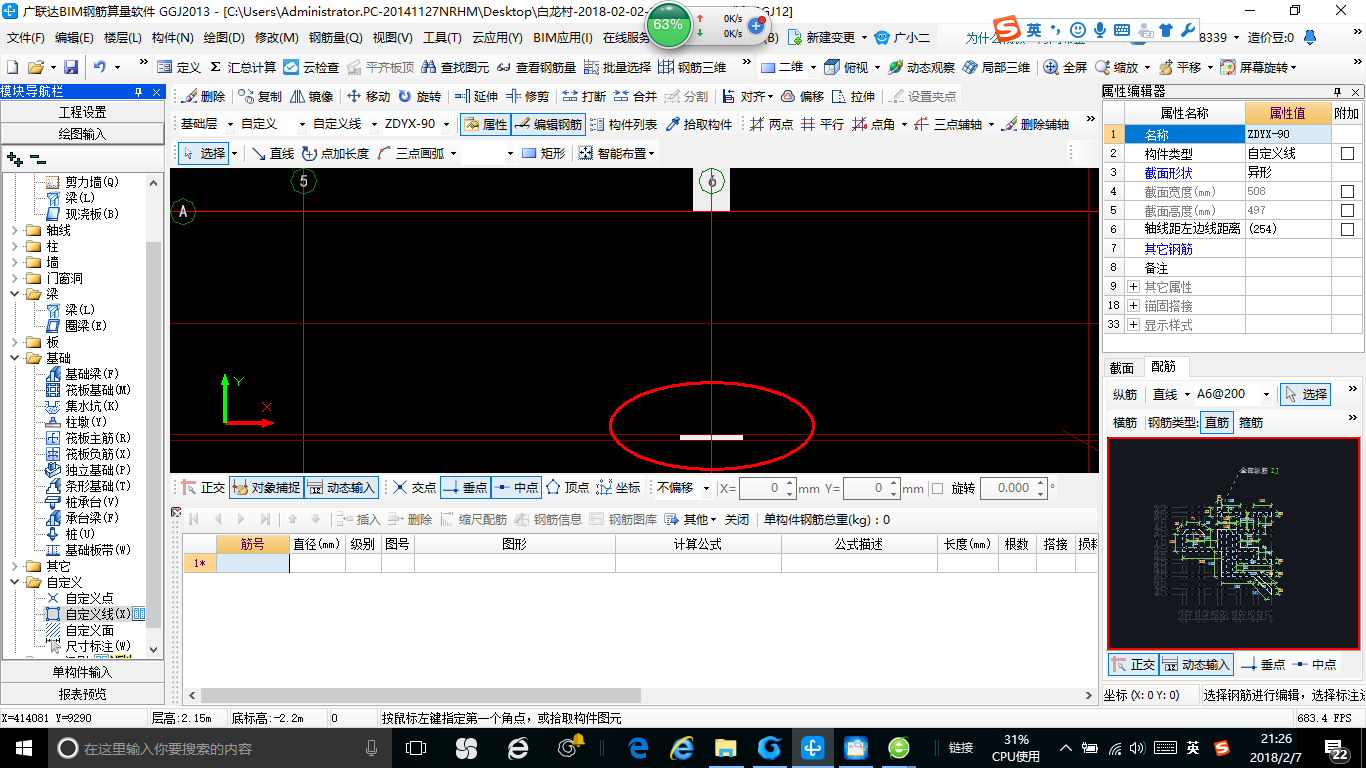
Task: Toggle 动态输入 below main canvas
Action: [341, 488]
